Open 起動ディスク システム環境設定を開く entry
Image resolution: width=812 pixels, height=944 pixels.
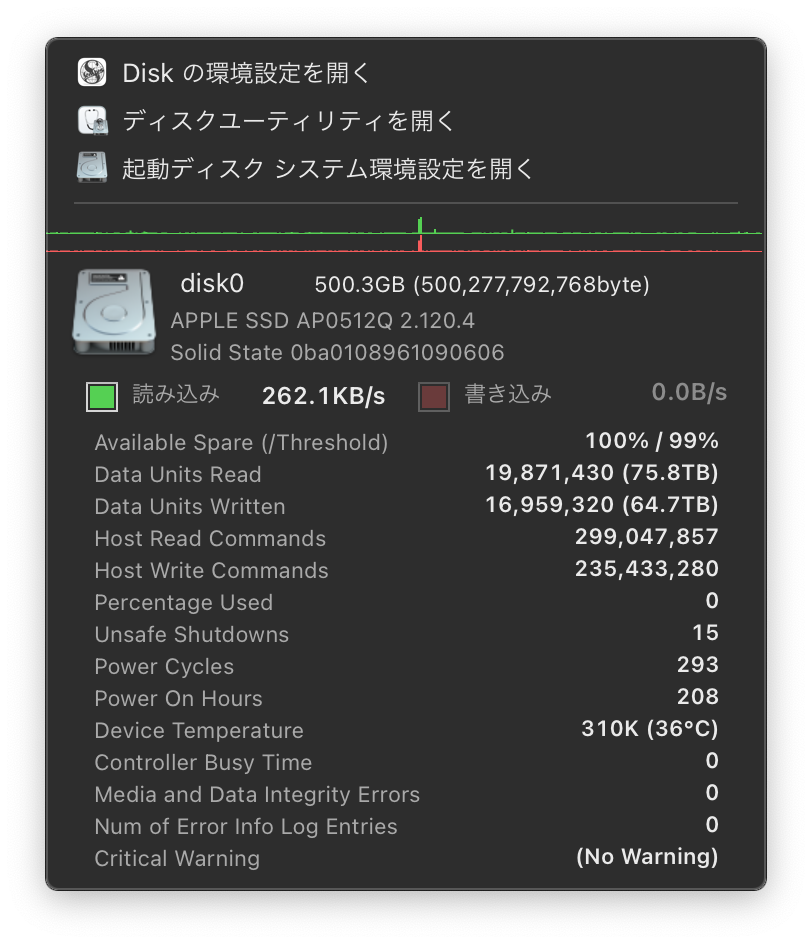pos(327,168)
